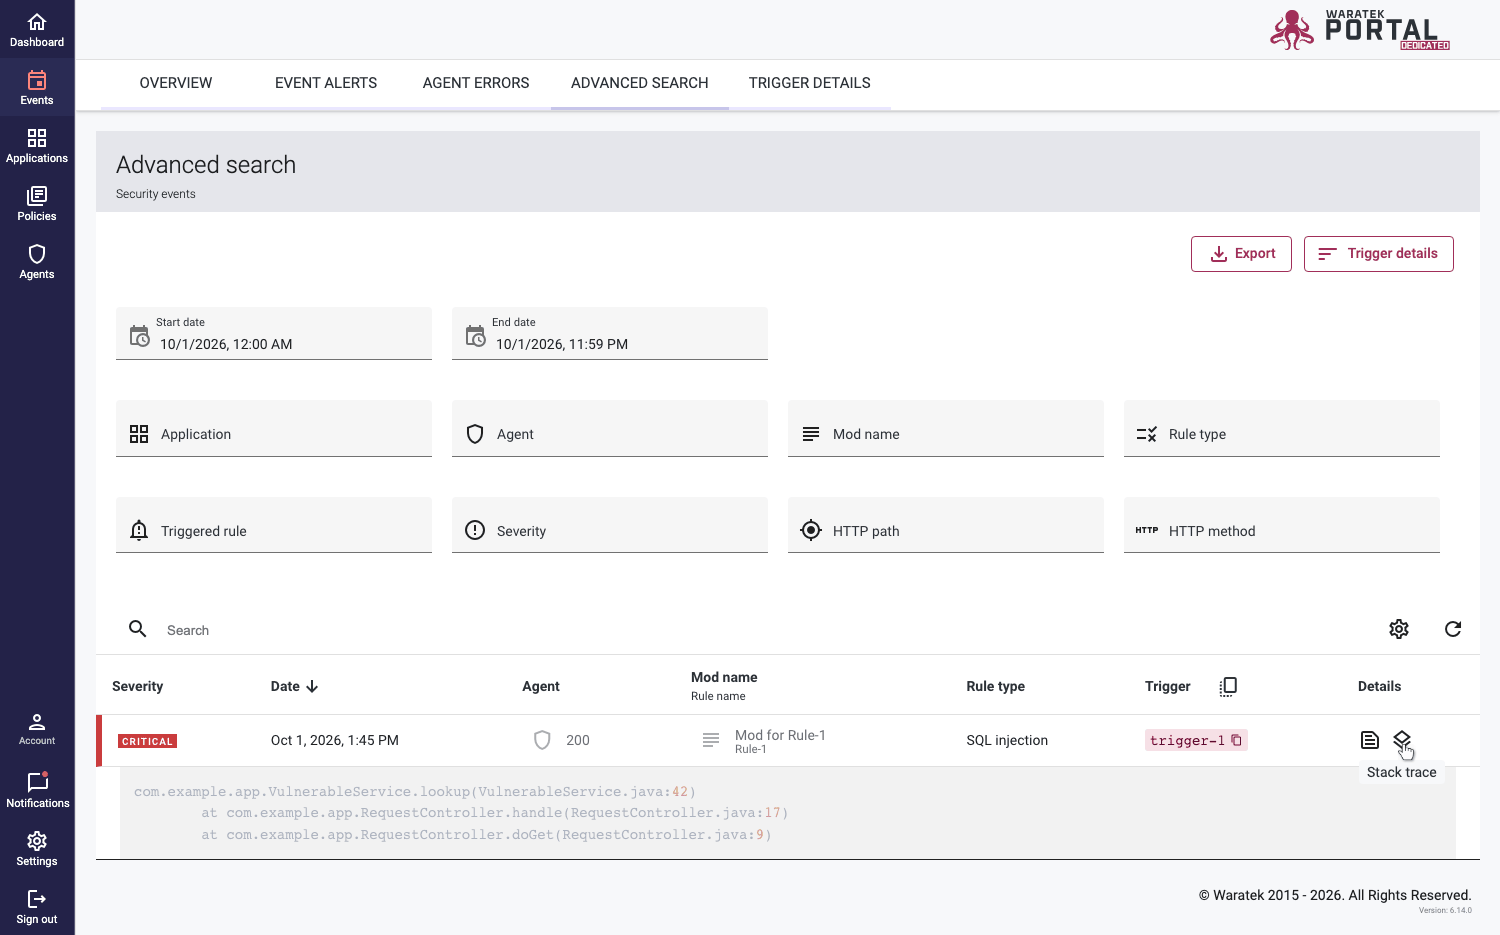
Task: Open Policies in the sidebar
Action: click(37, 204)
